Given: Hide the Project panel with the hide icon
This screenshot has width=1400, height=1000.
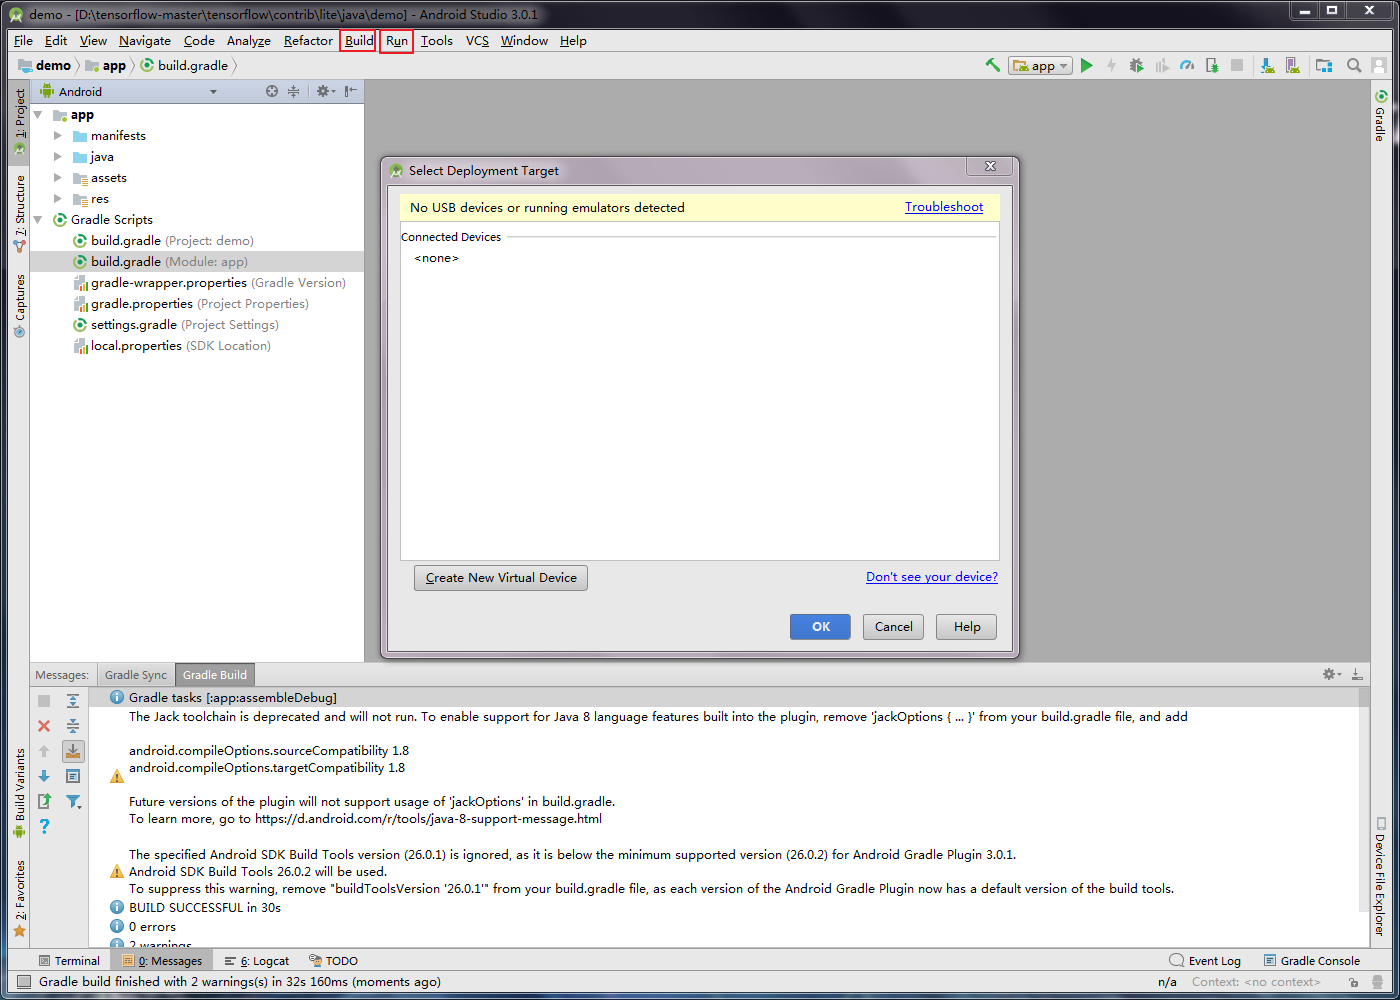Looking at the screenshot, I should click(350, 91).
